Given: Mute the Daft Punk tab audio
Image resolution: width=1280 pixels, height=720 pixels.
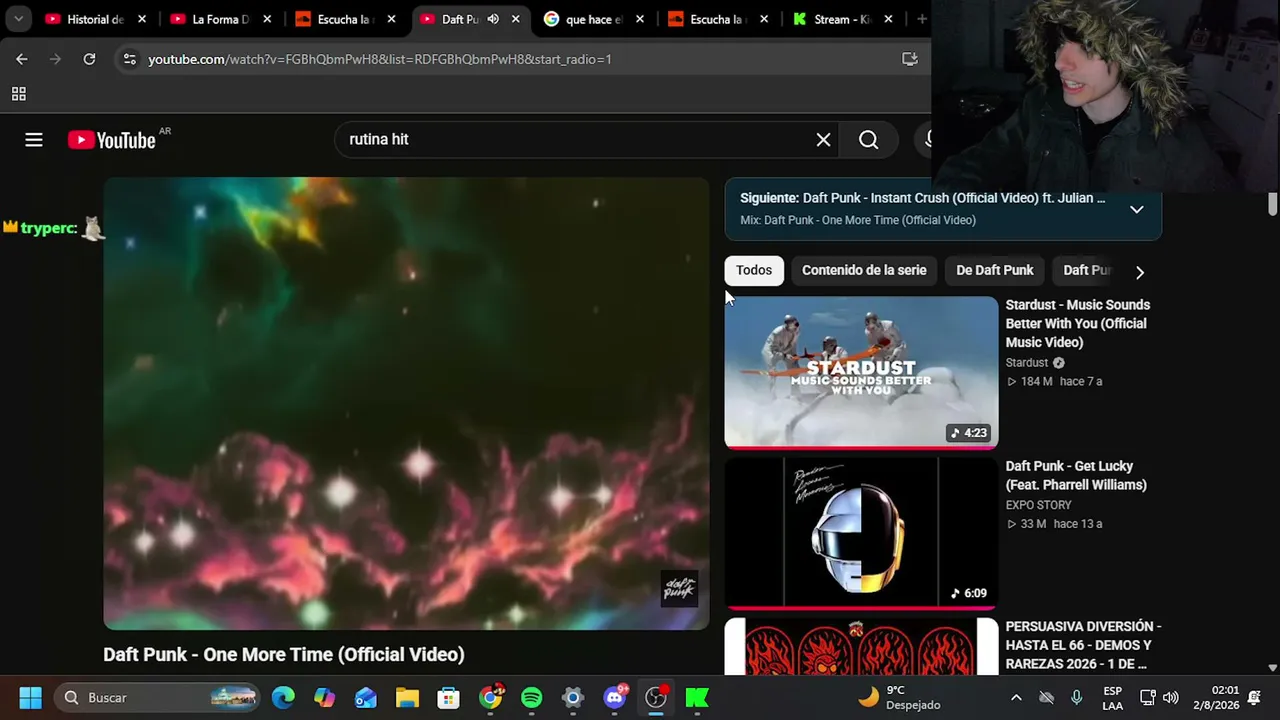Looking at the screenshot, I should coord(493,19).
